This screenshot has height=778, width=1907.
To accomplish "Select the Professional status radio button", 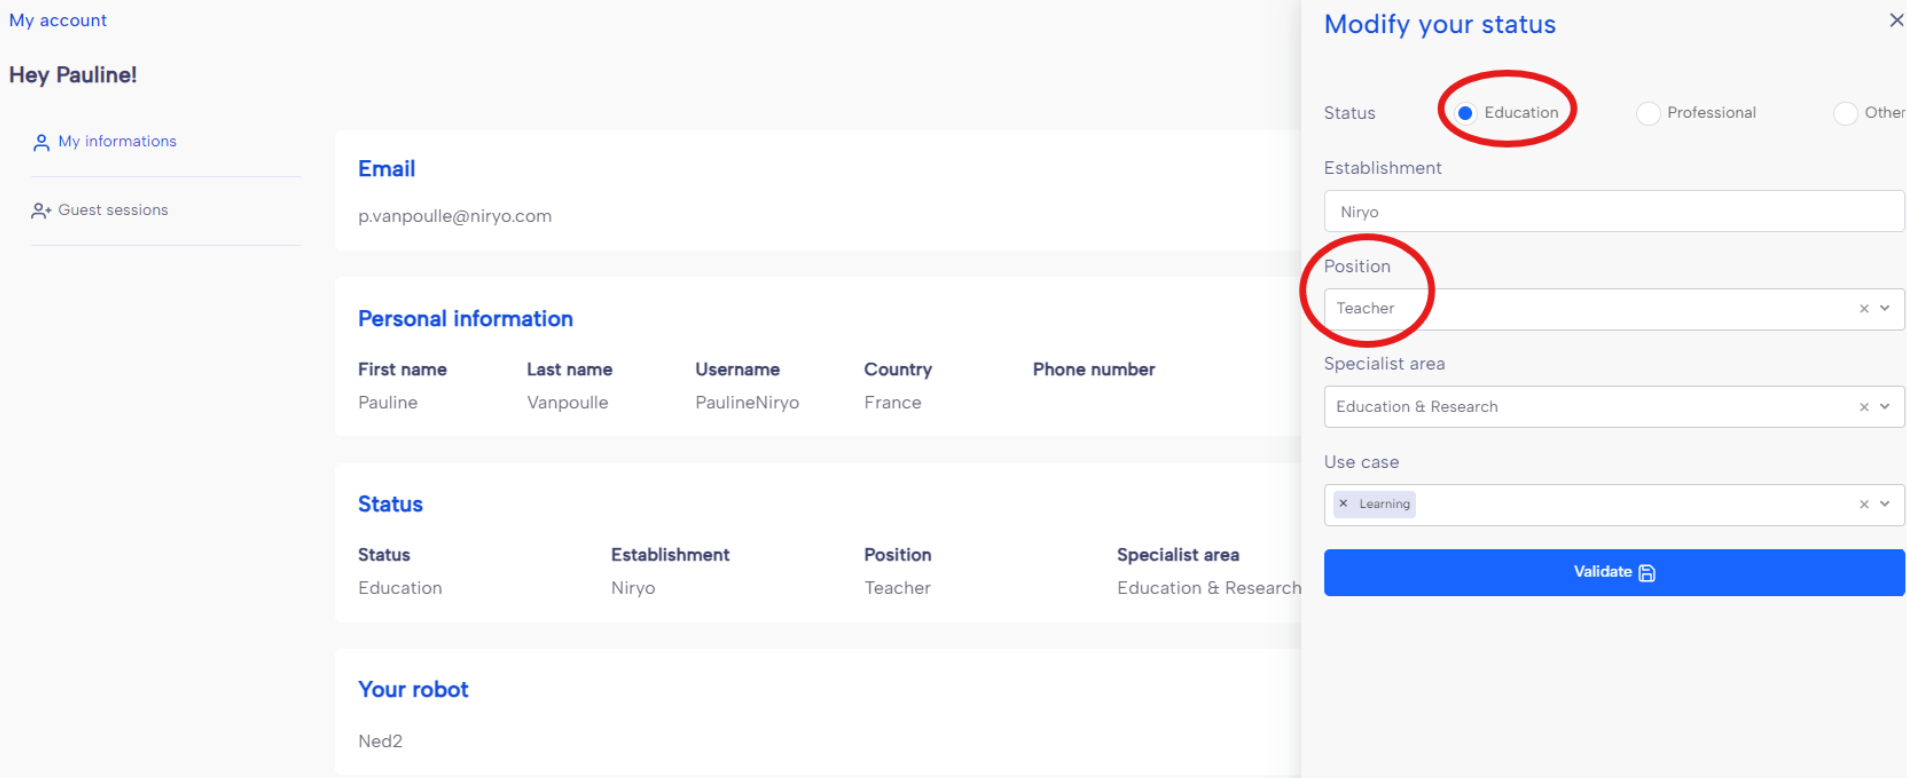I will (x=1648, y=113).
